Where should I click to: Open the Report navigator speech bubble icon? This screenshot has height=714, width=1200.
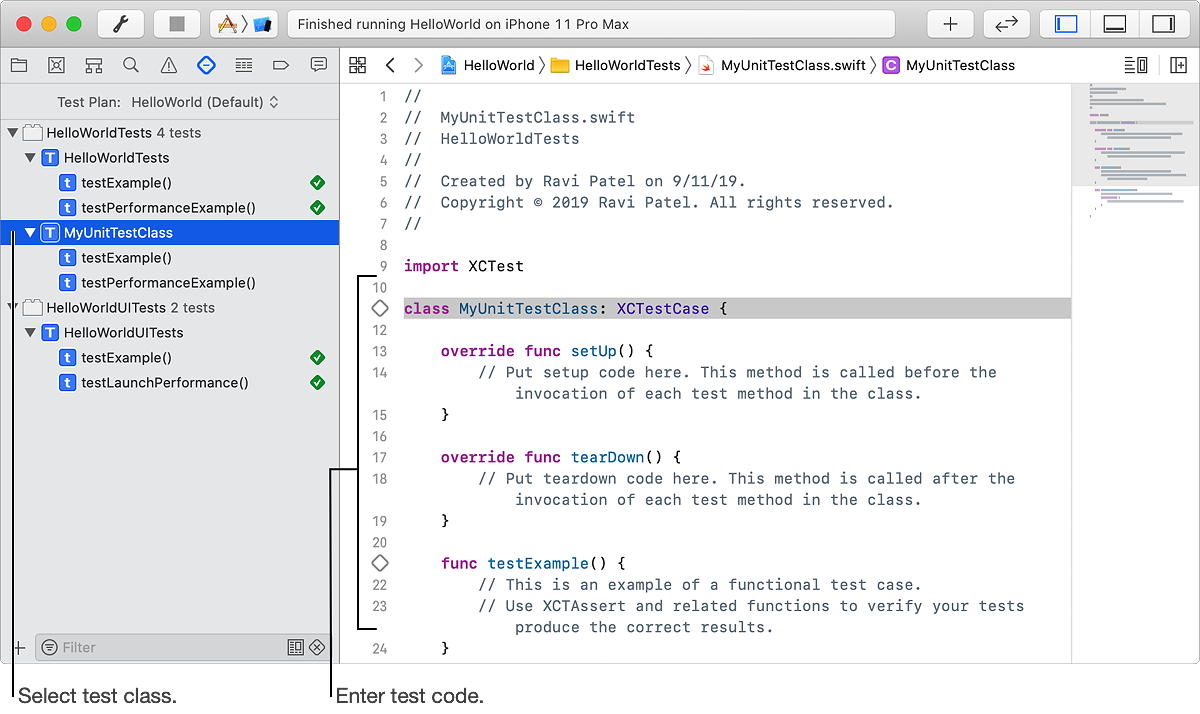[319, 65]
